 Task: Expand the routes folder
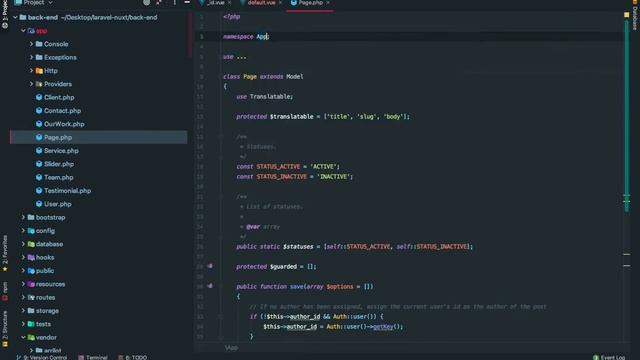click(x=23, y=298)
